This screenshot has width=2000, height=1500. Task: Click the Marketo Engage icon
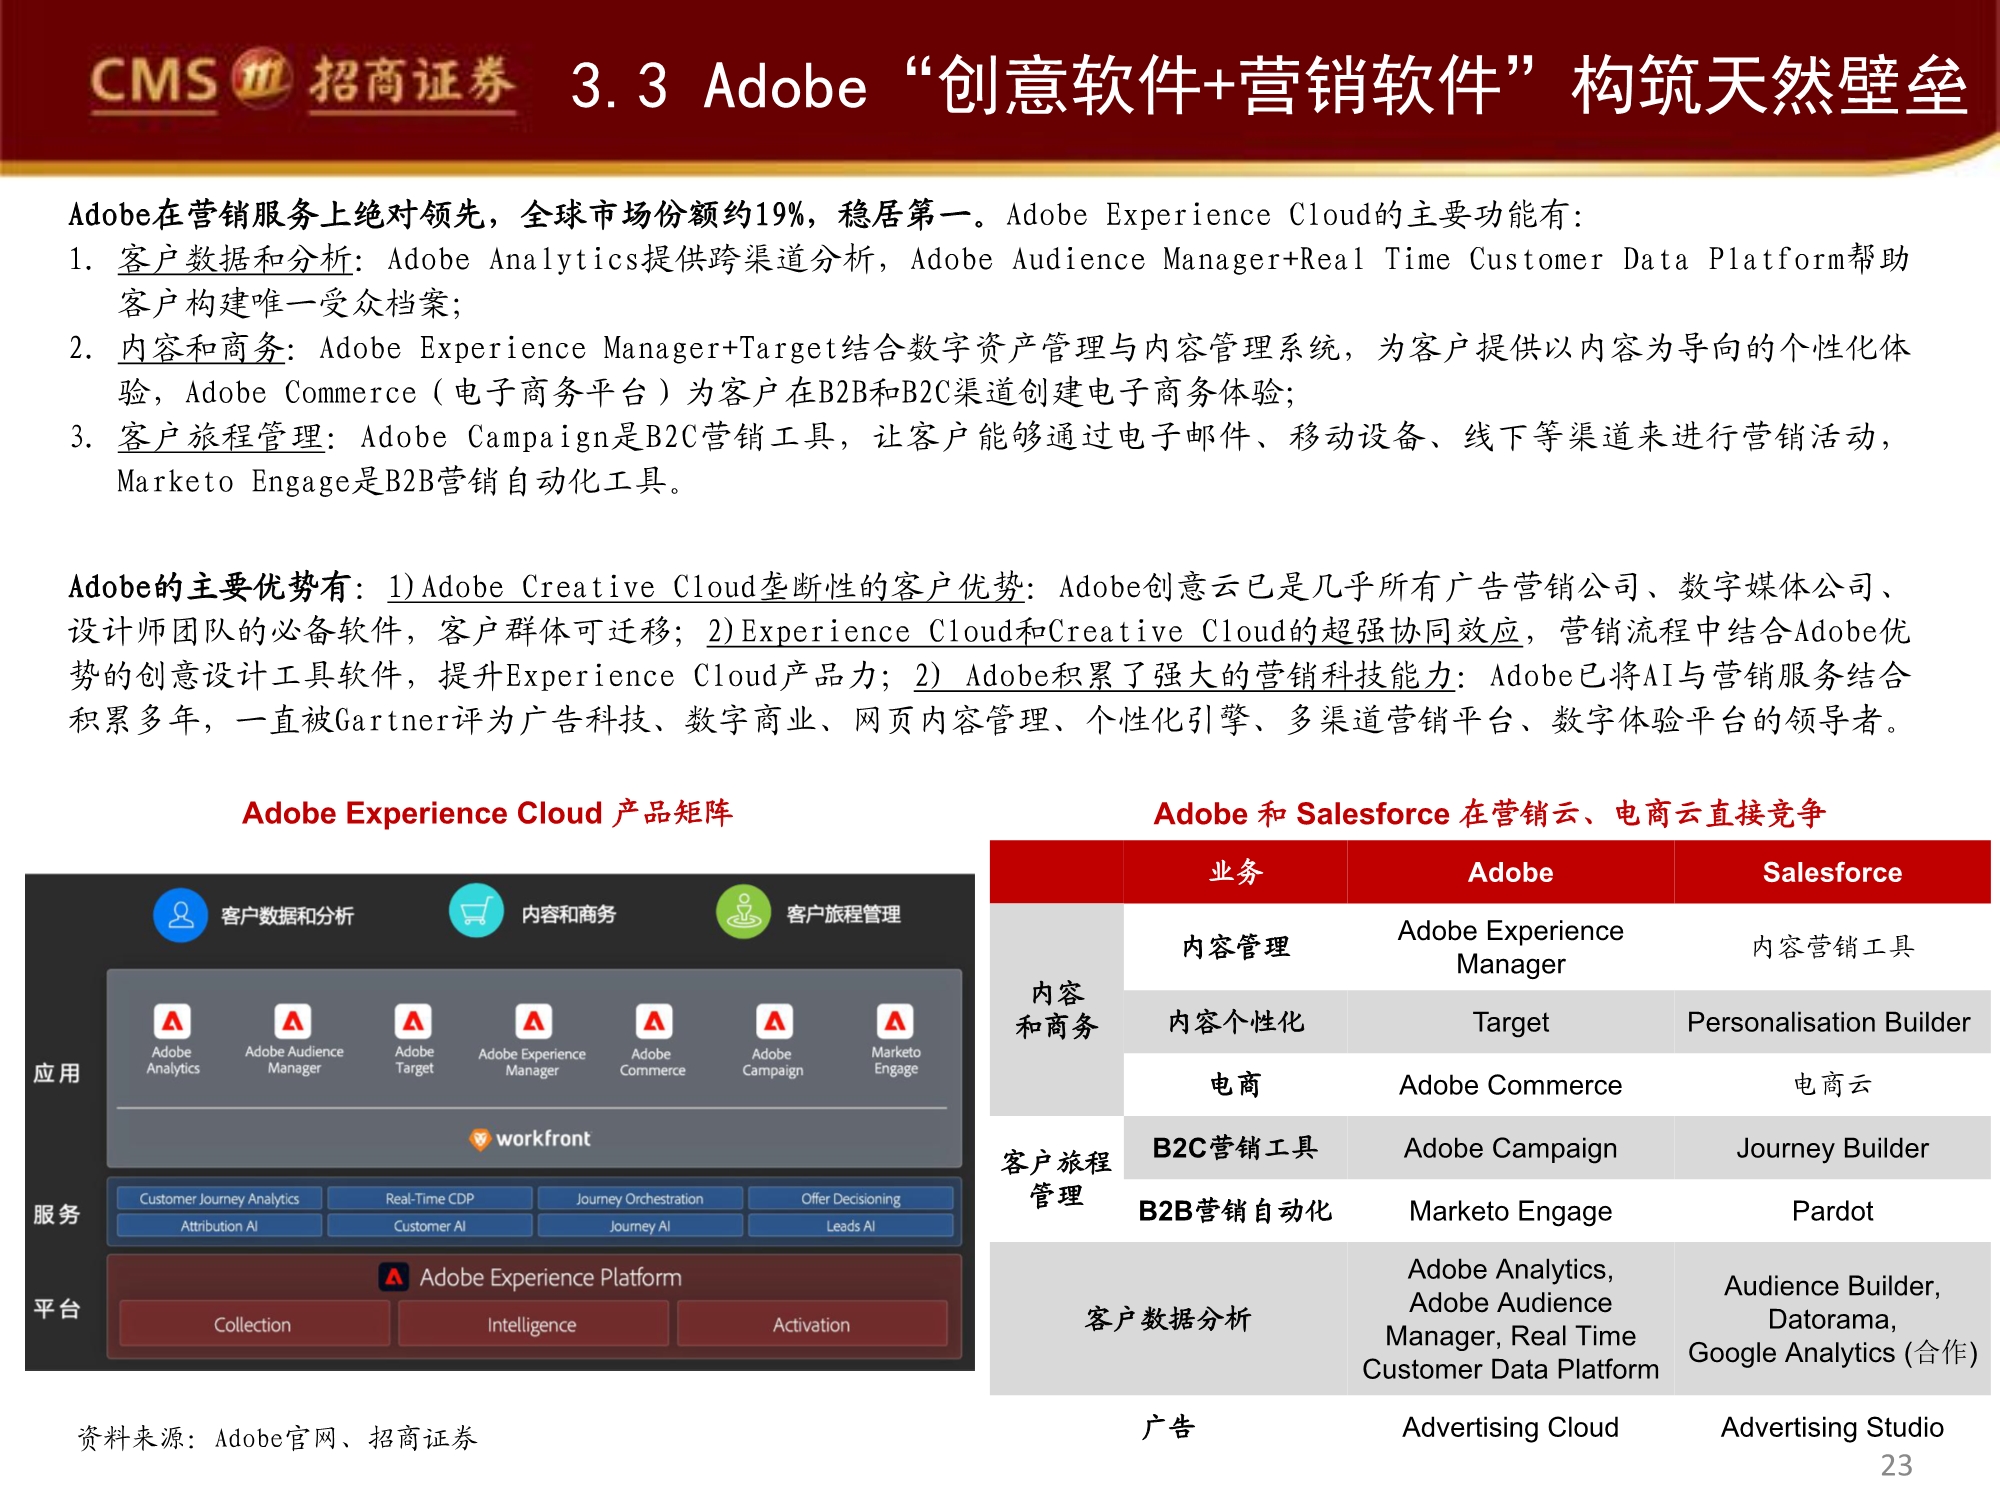click(x=893, y=1022)
